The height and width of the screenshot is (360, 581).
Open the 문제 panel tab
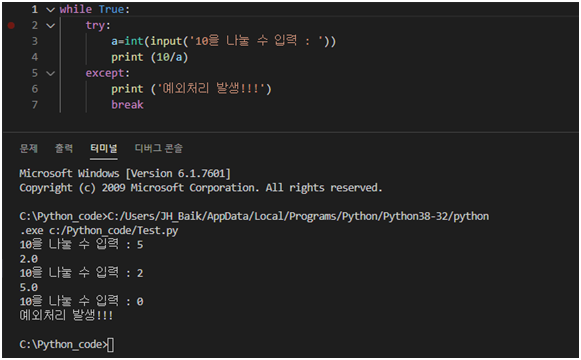click(x=29, y=149)
